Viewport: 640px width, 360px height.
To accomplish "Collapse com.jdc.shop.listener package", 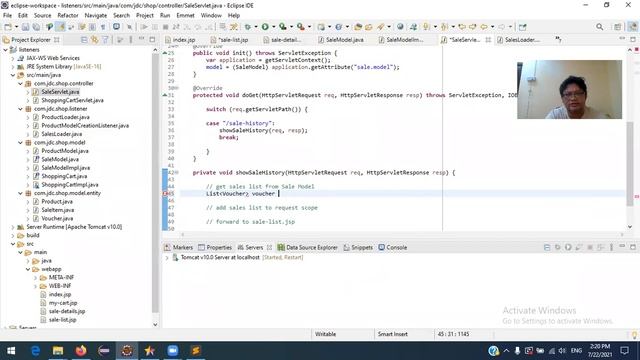I will click(20, 109).
